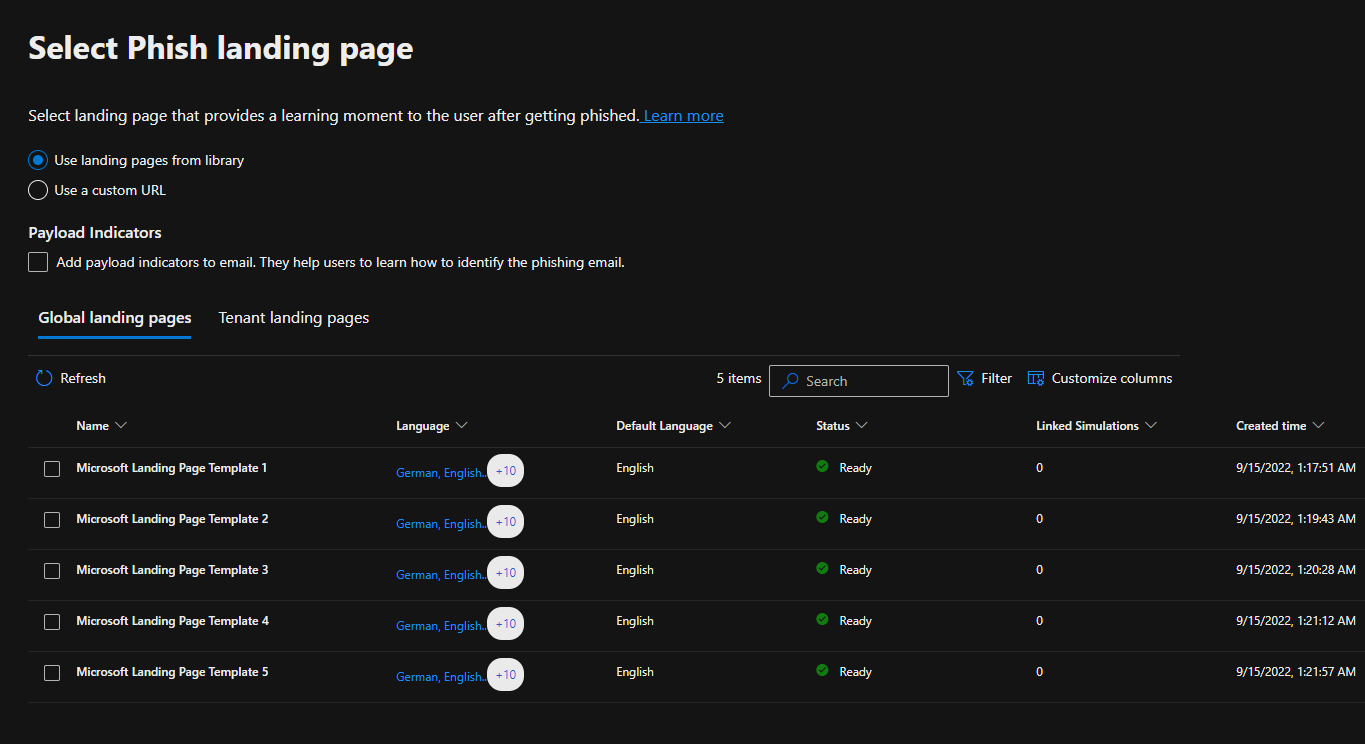This screenshot has height=744, width=1365.
Task: Click the green Ready status icon for Template 2
Action: [x=822, y=518]
